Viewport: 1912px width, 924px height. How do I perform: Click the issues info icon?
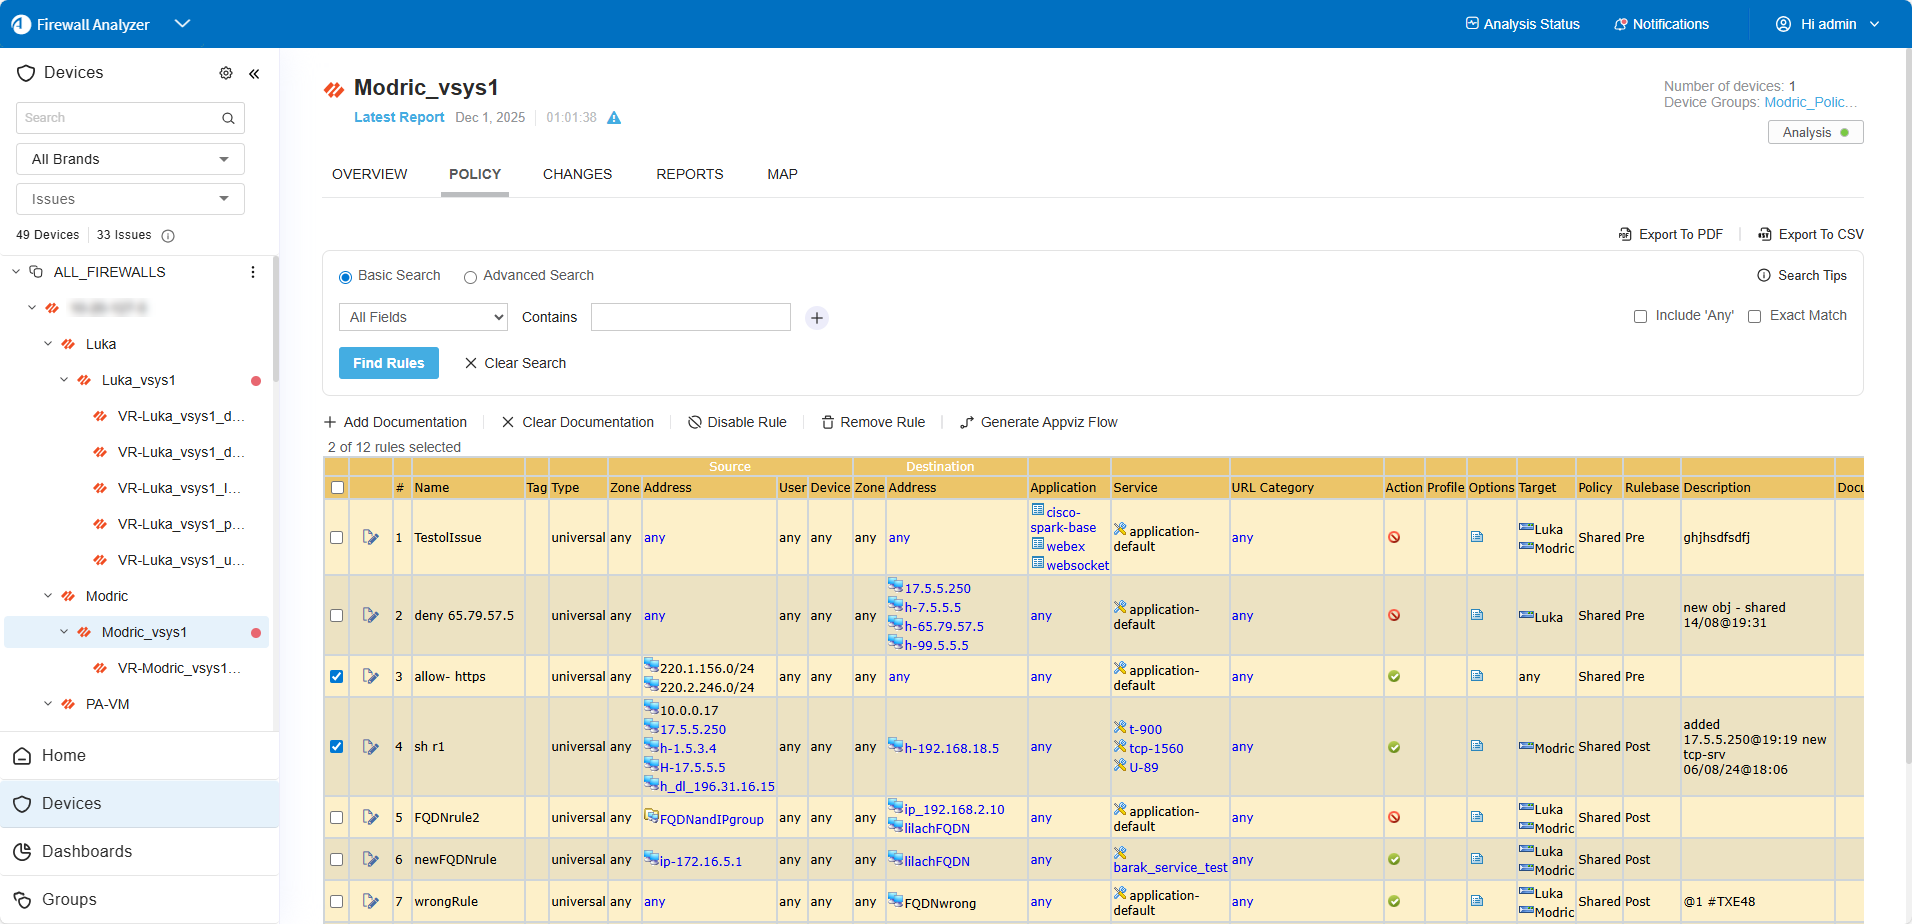(x=168, y=236)
